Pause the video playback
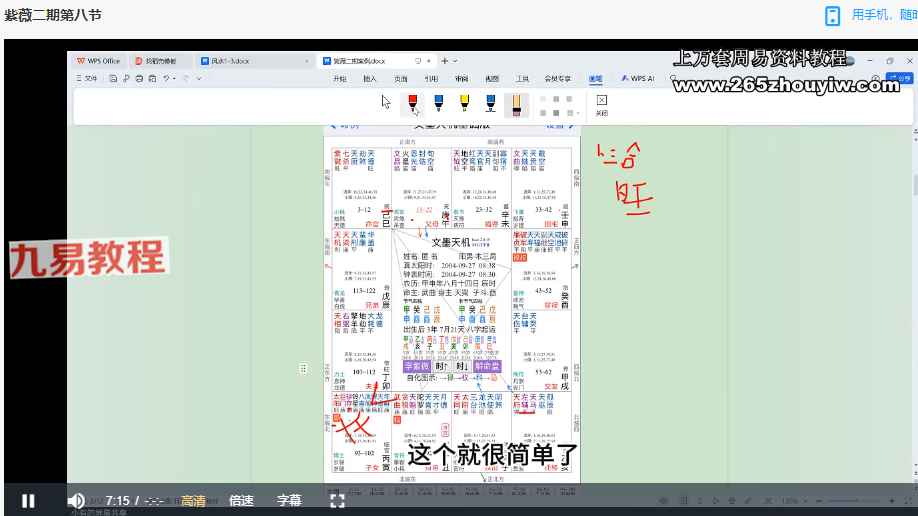The width and height of the screenshot is (918, 516). click(28, 500)
